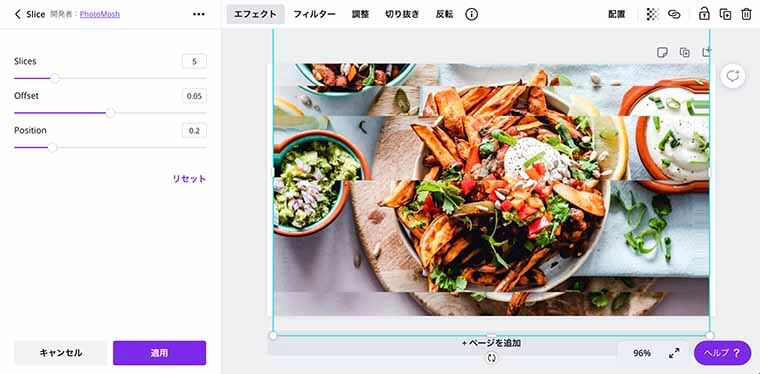Click the Offset slider handle

tap(111, 113)
